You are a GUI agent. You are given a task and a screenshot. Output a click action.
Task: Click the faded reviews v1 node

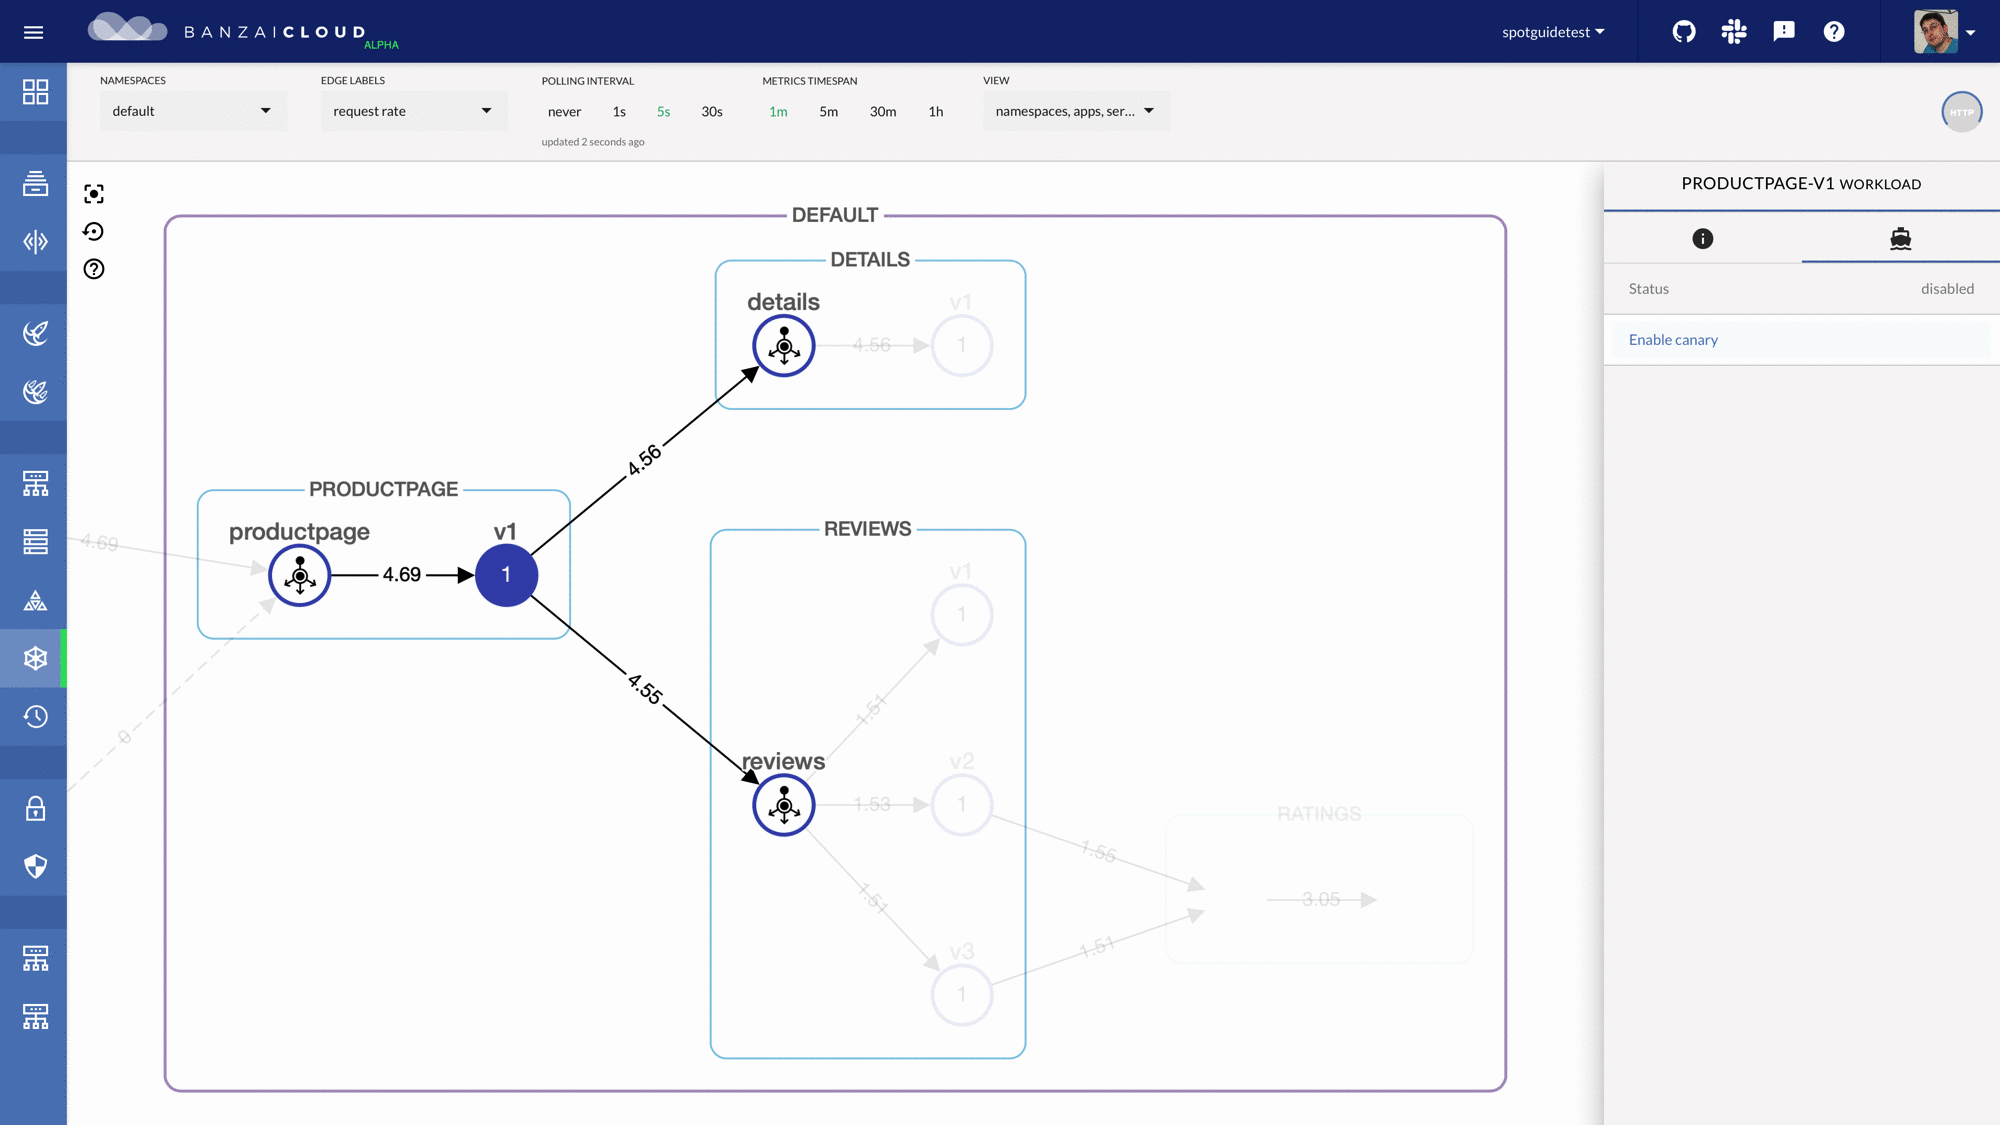pos(962,614)
